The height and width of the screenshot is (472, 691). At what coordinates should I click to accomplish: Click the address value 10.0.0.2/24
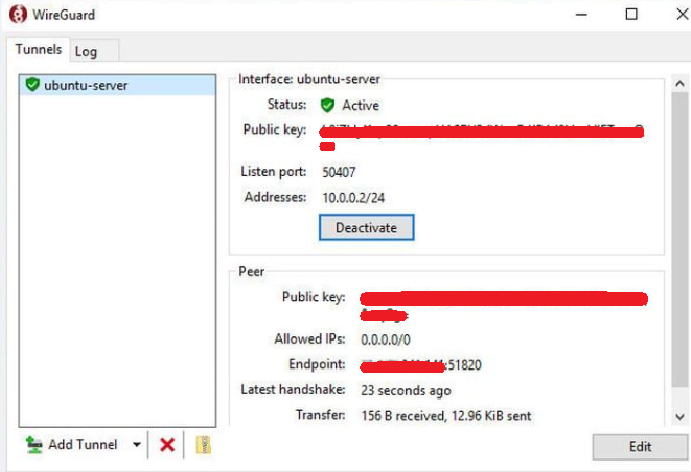[x=353, y=197]
